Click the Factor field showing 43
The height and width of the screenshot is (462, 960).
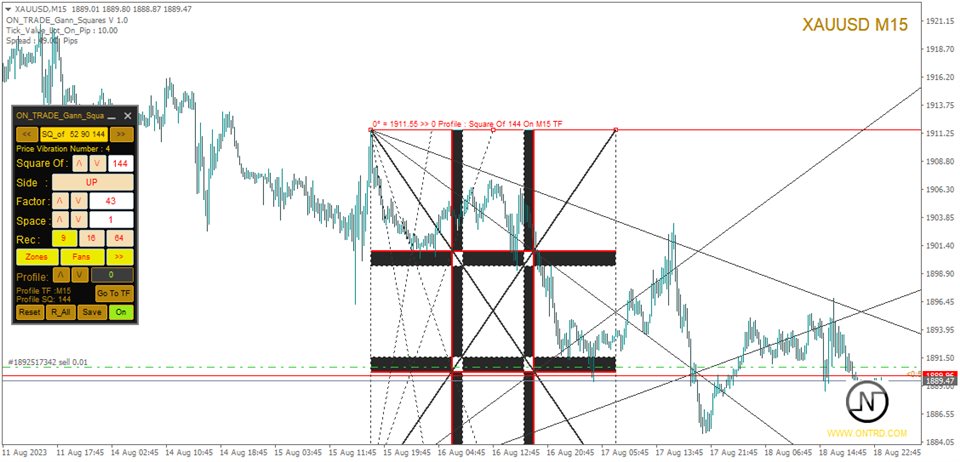[x=111, y=201]
